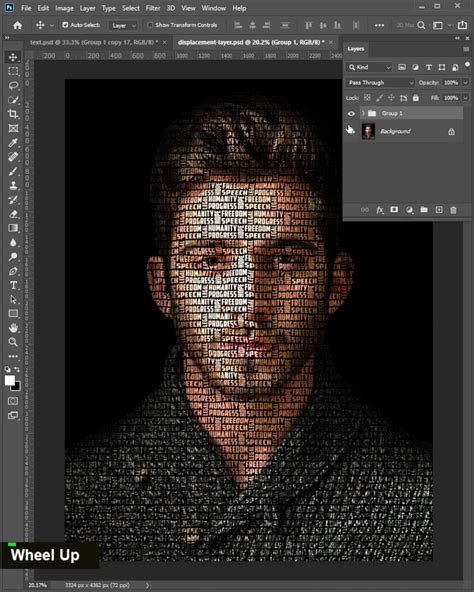Click Create new layer icon
Screen dimensions: 474x592
(439, 210)
